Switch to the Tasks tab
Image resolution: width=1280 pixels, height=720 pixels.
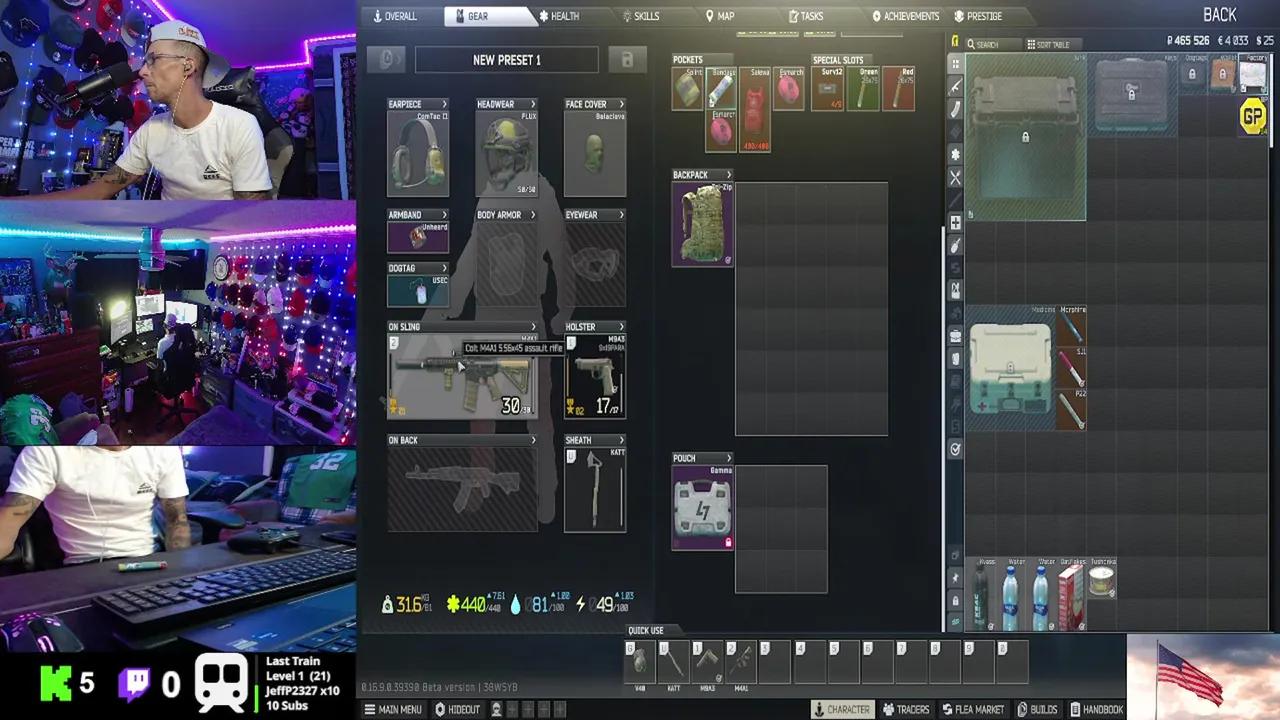coord(805,16)
